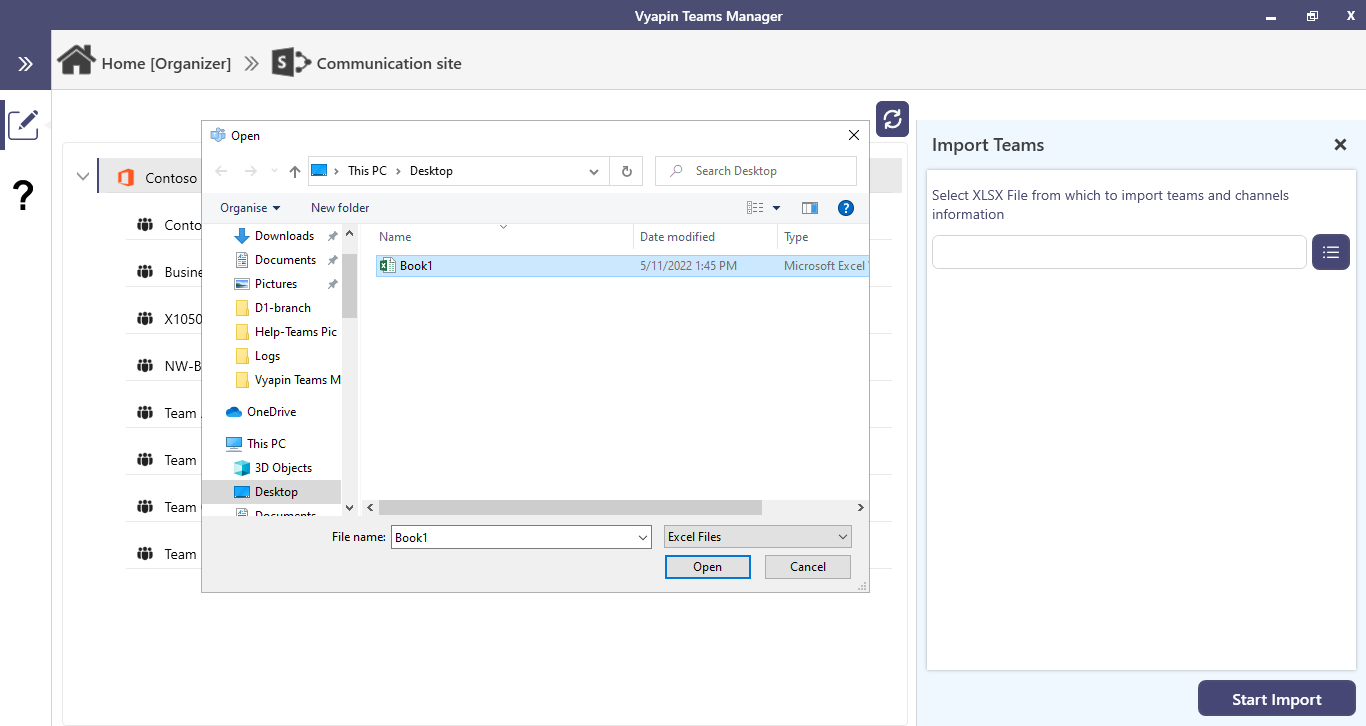Open Home Organizer house icon
This screenshot has height=726, width=1366.
pos(76,60)
